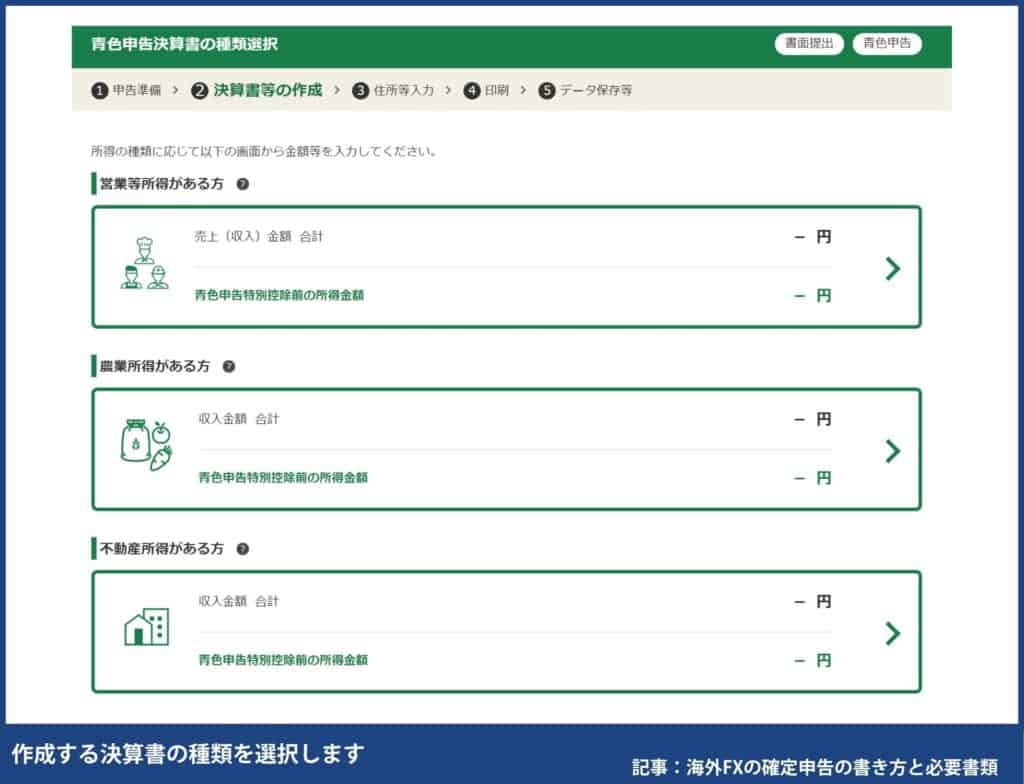Go to step 4 印刷
Viewport: 1024px width, 784px height.
(x=487, y=90)
